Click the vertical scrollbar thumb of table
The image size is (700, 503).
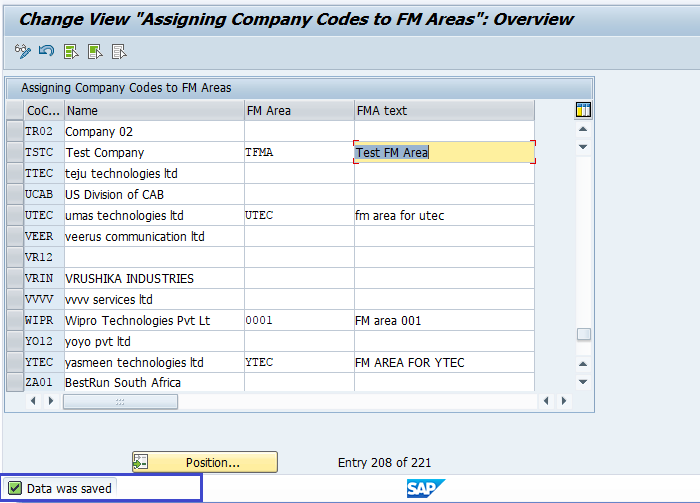coord(584,335)
